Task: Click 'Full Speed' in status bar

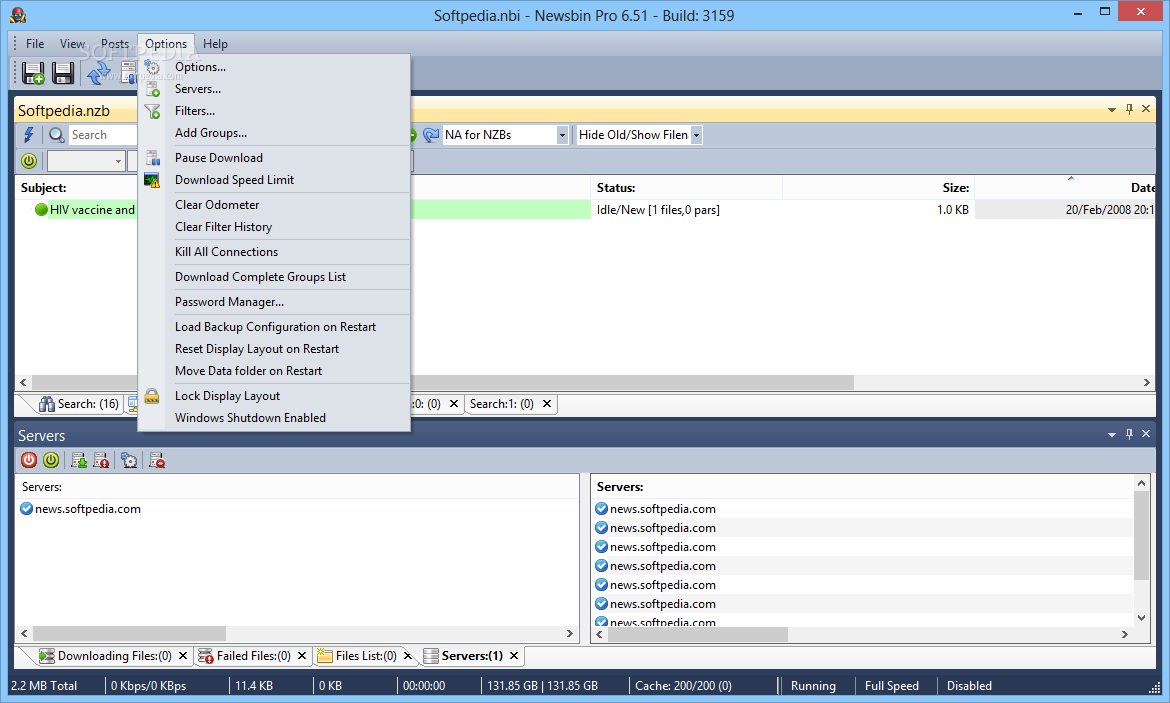Action: click(x=892, y=686)
